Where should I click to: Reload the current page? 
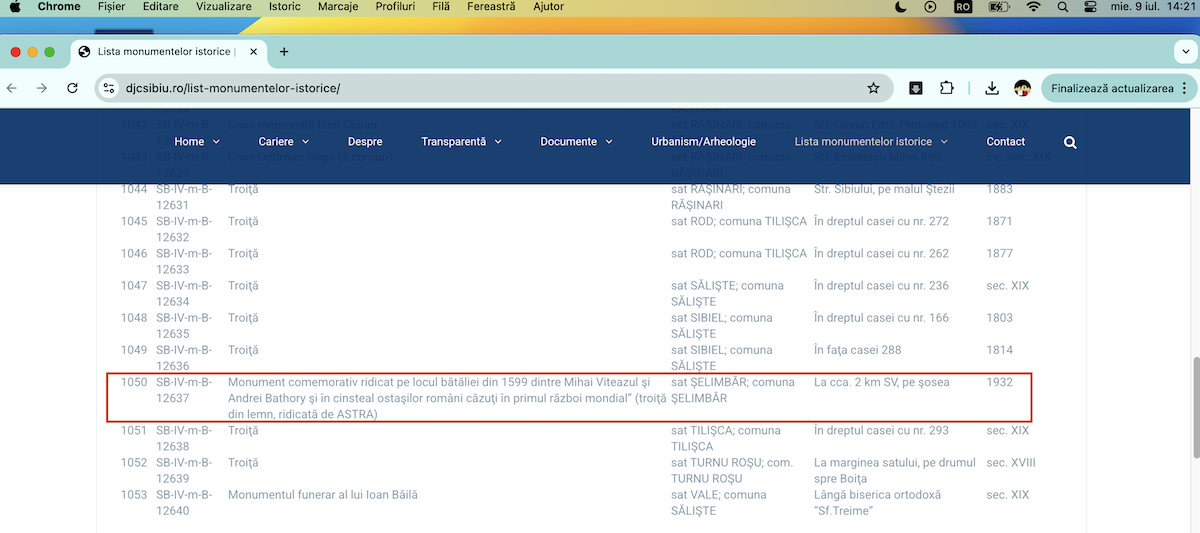point(72,88)
